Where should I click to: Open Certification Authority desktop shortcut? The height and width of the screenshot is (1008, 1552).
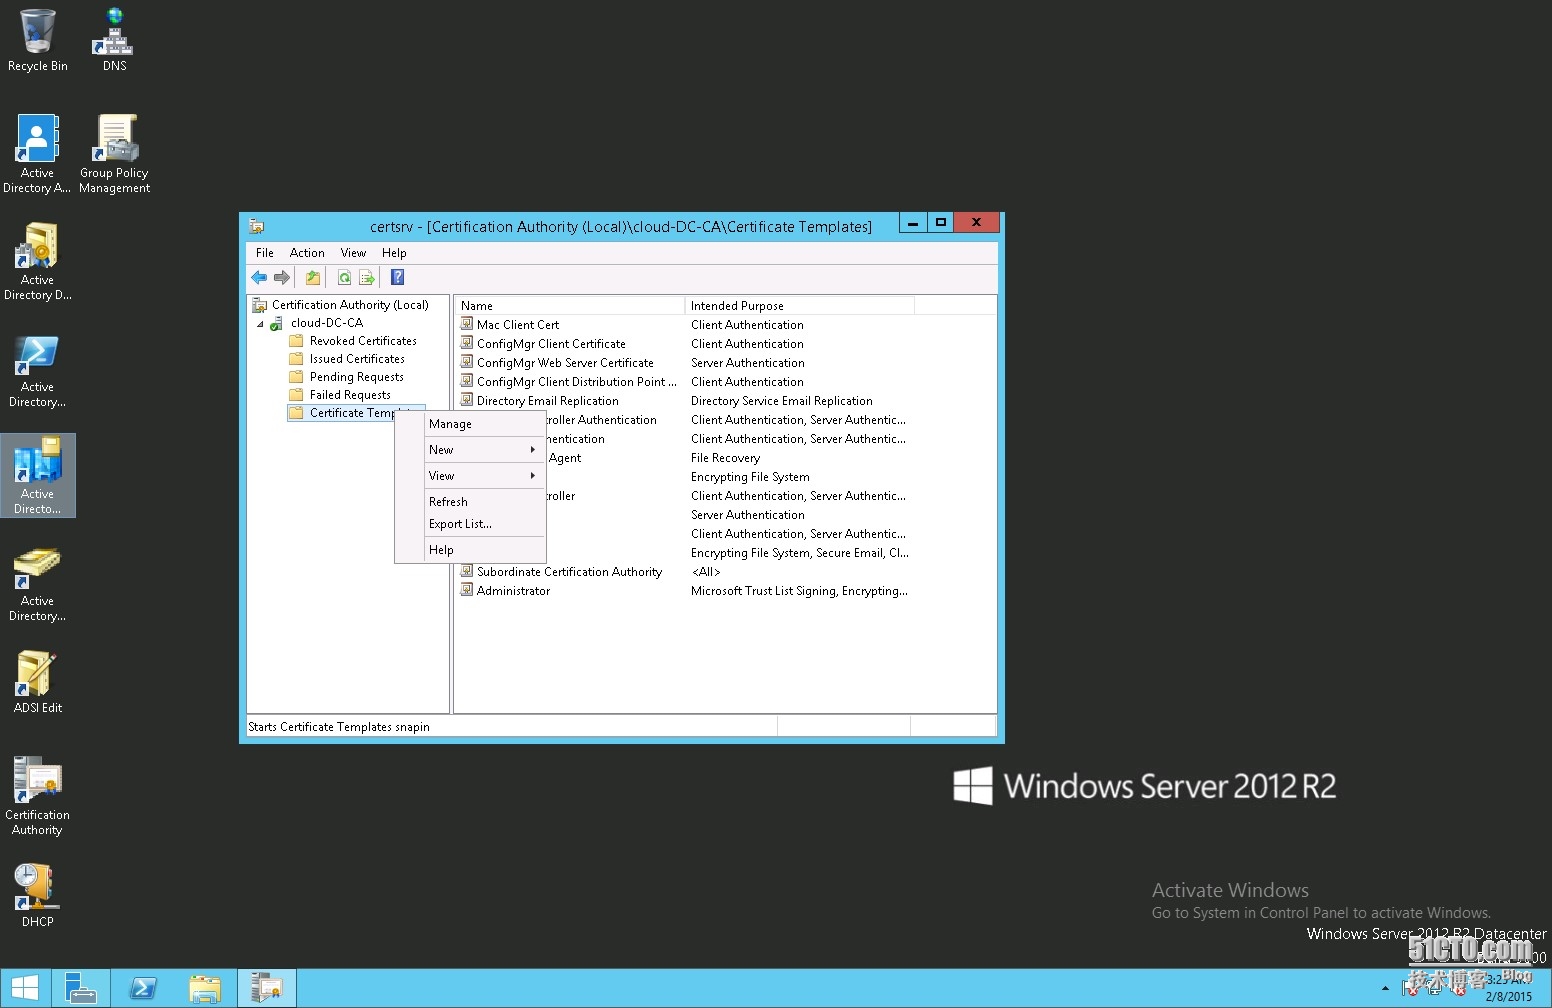click(x=37, y=796)
